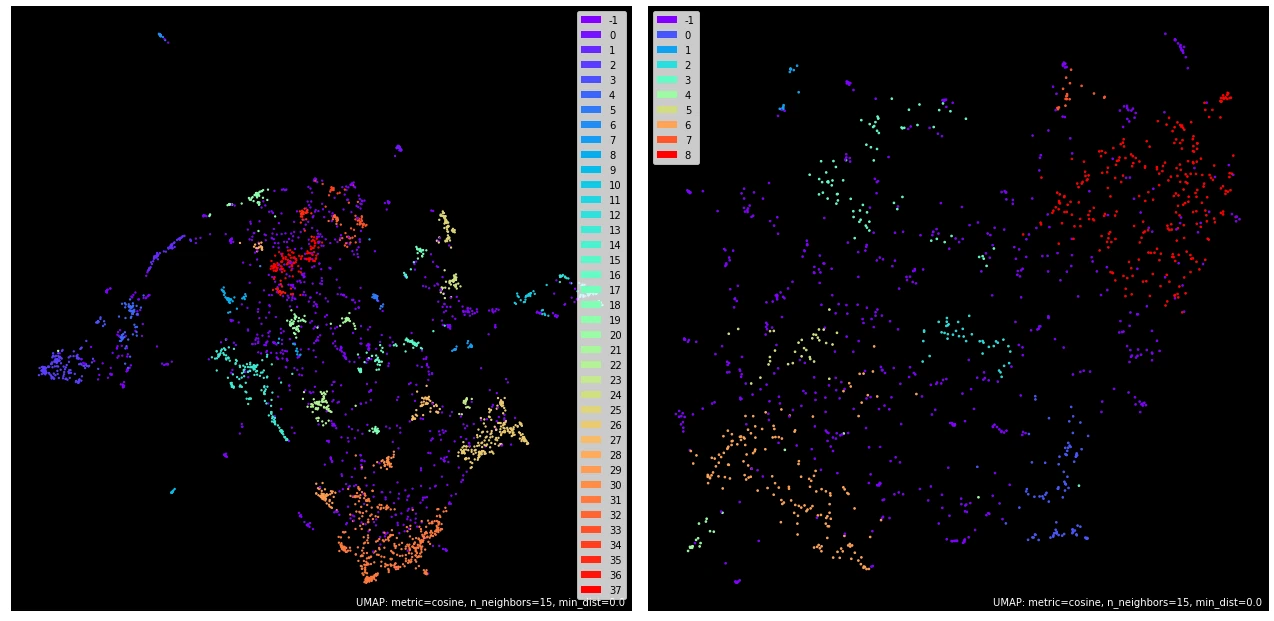Image resolution: width=1274 pixels, height=621 pixels.
Task: Pick cluster 1 swatch in right plot legend
Action: 667,50
